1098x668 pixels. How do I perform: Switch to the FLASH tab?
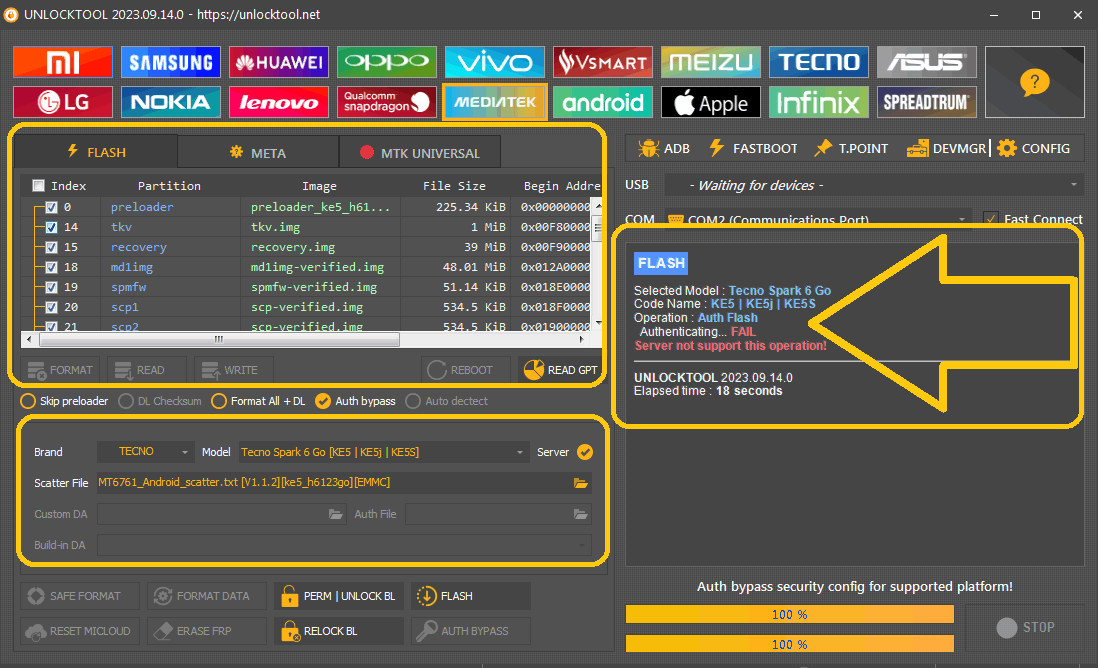click(x=96, y=152)
